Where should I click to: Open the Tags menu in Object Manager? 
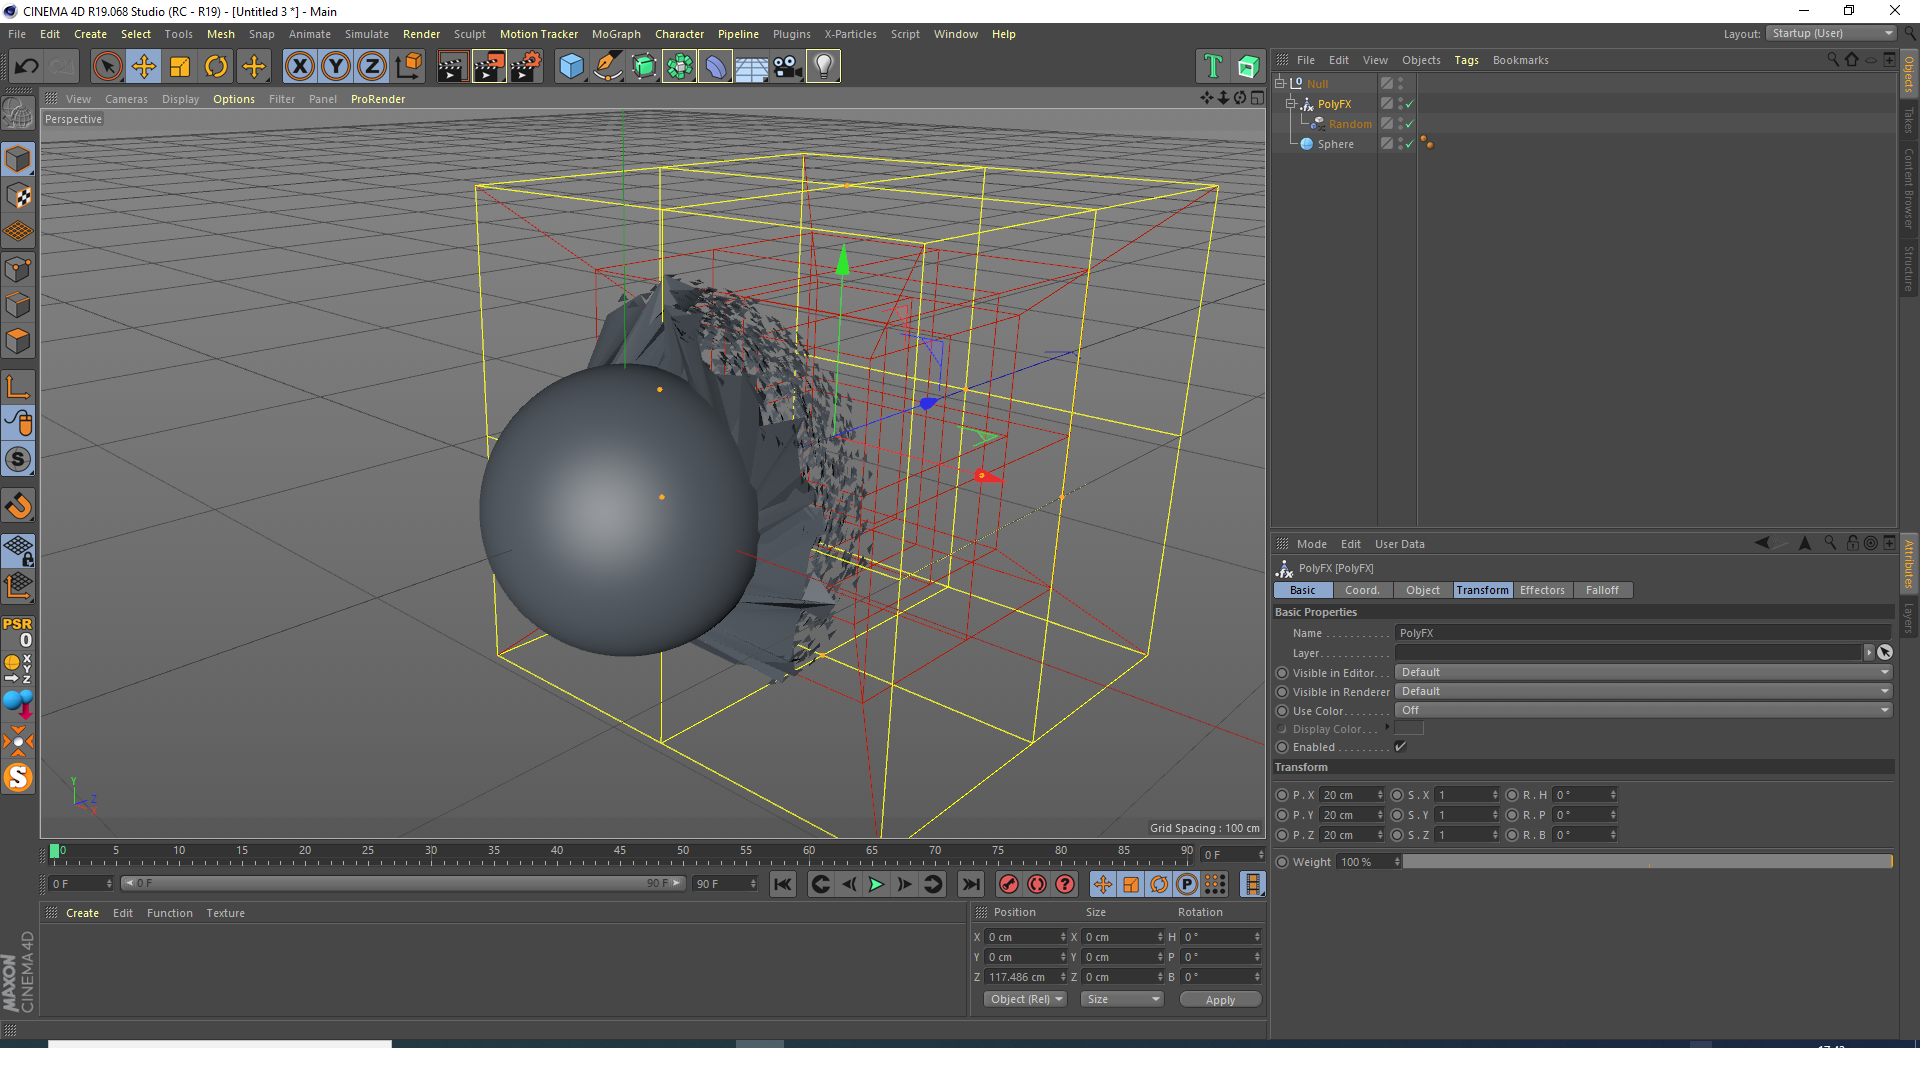click(1466, 60)
